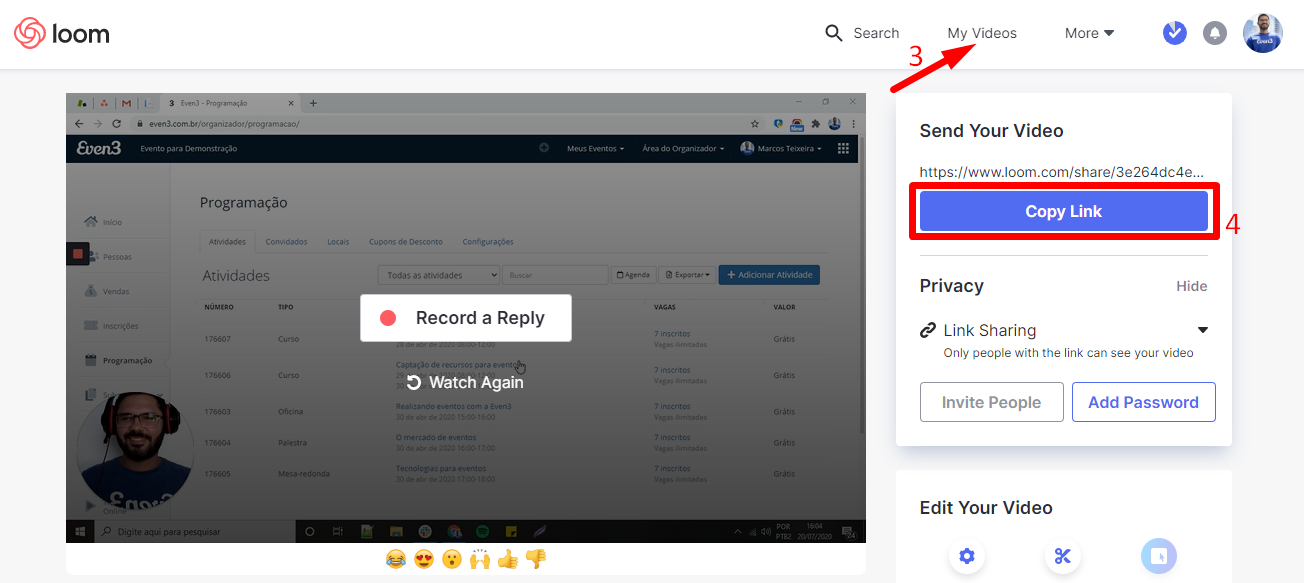React with the surprised face emoji
This screenshot has width=1304, height=583.
[452, 559]
